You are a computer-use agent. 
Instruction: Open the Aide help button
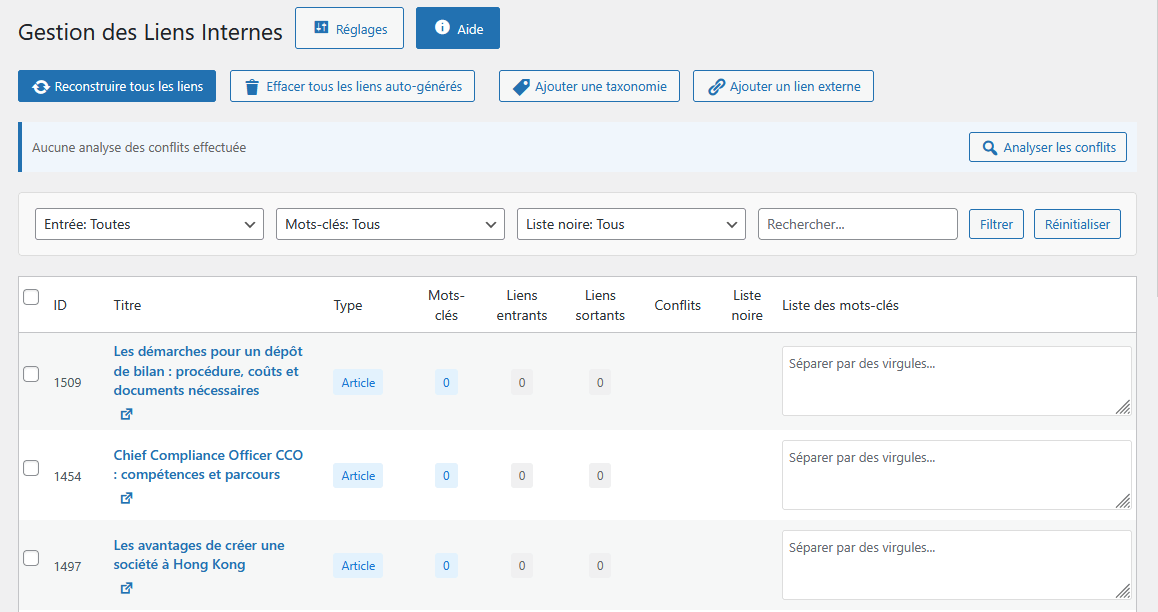pyautogui.click(x=458, y=29)
